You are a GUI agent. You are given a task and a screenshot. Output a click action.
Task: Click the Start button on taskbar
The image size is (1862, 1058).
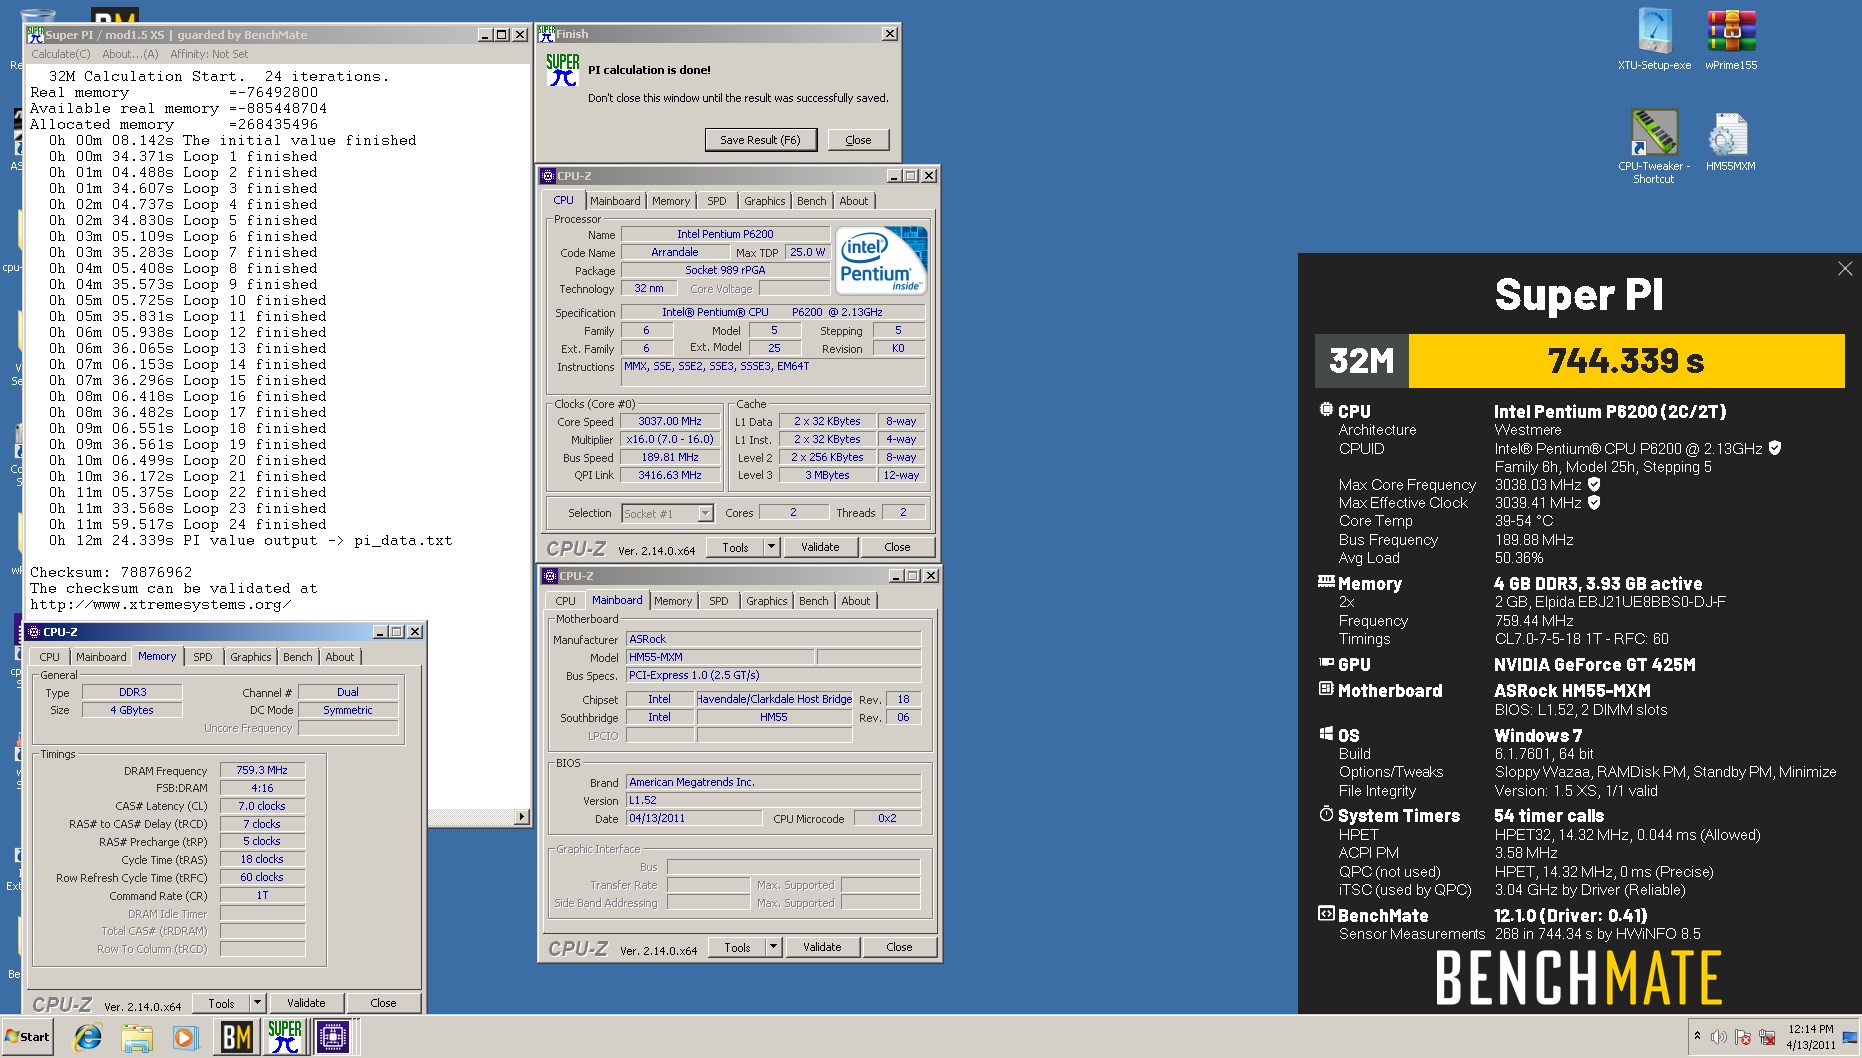(x=27, y=1037)
